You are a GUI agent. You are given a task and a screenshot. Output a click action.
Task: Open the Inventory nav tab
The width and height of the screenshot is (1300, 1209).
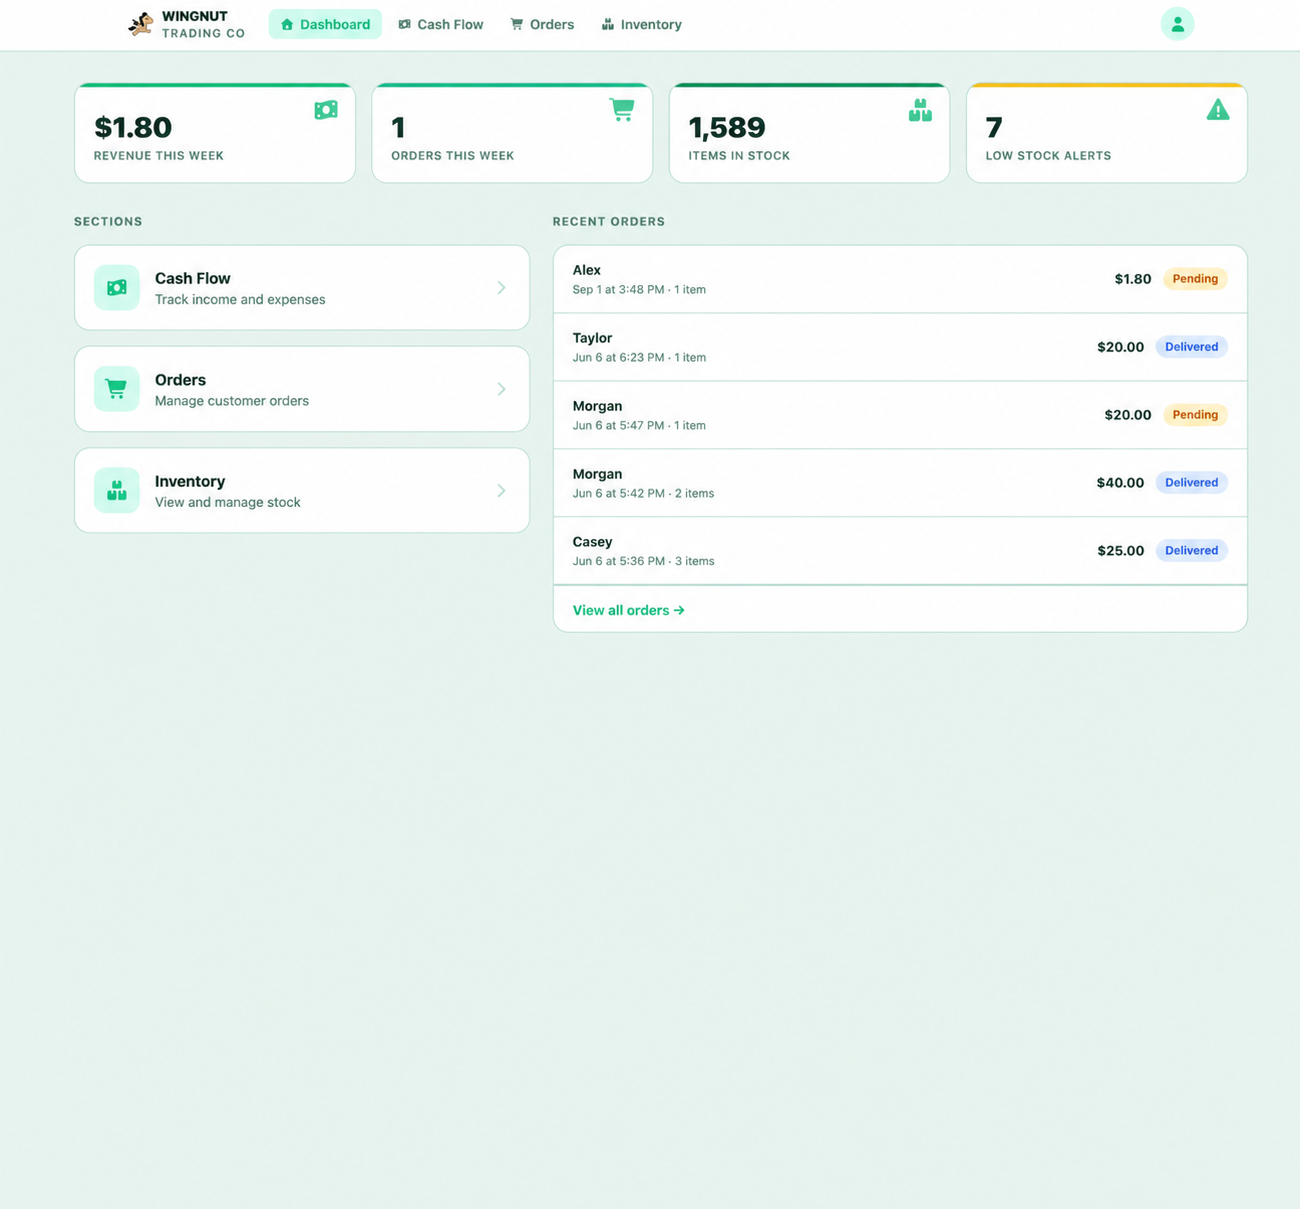click(641, 24)
